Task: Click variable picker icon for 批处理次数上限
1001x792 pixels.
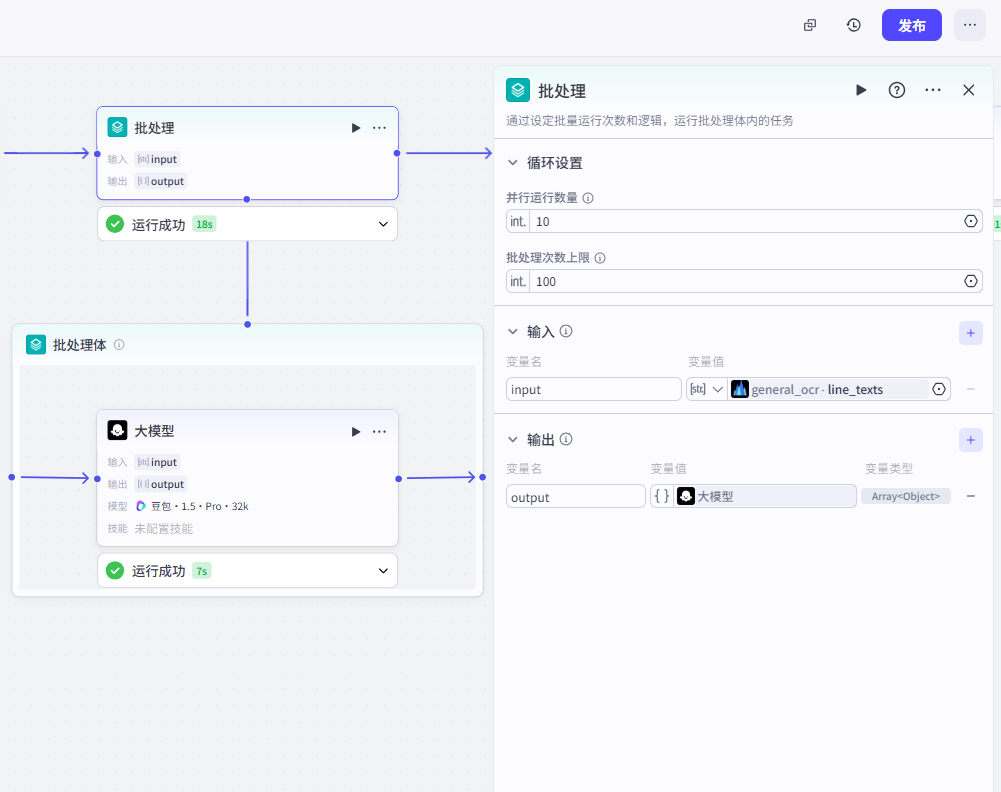Action: 970,281
